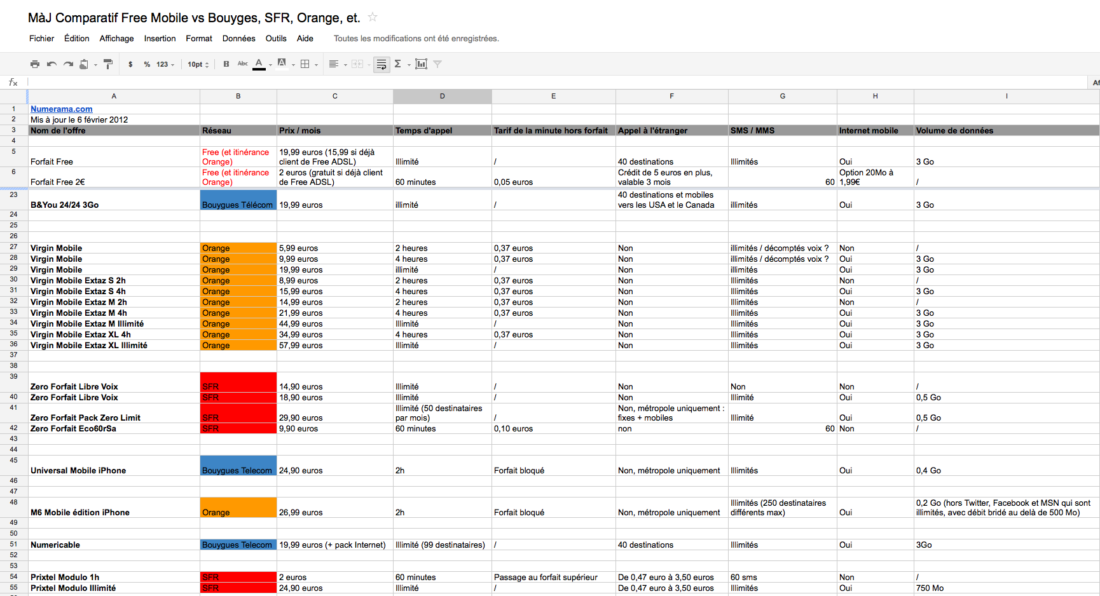Click the 'Tarif de la minute hors forfait' header cell
The width and height of the screenshot is (1100, 596).
coord(554,130)
